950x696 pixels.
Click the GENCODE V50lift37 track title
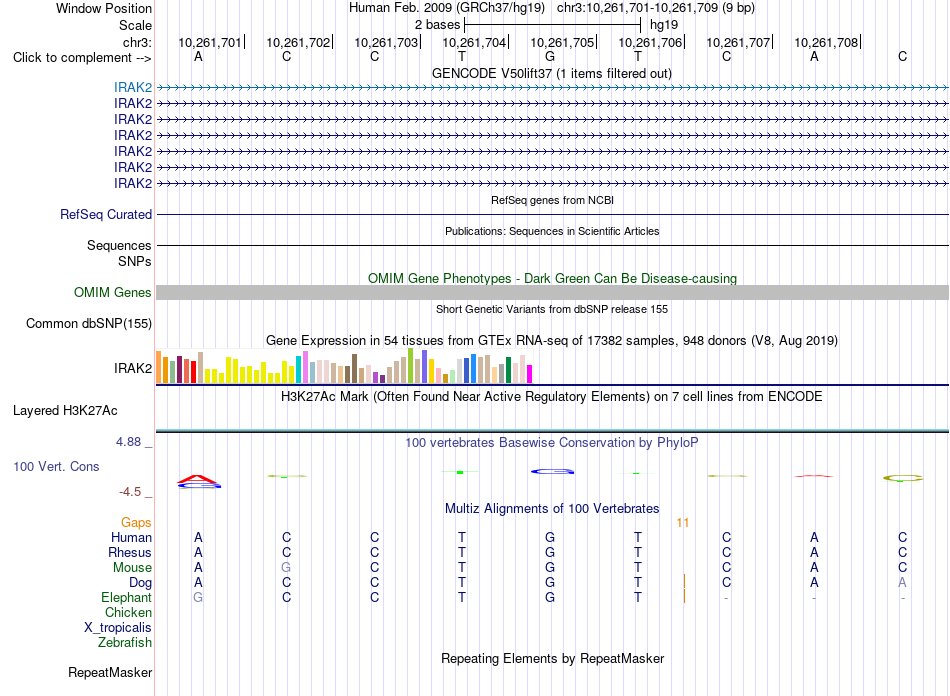pos(552,73)
